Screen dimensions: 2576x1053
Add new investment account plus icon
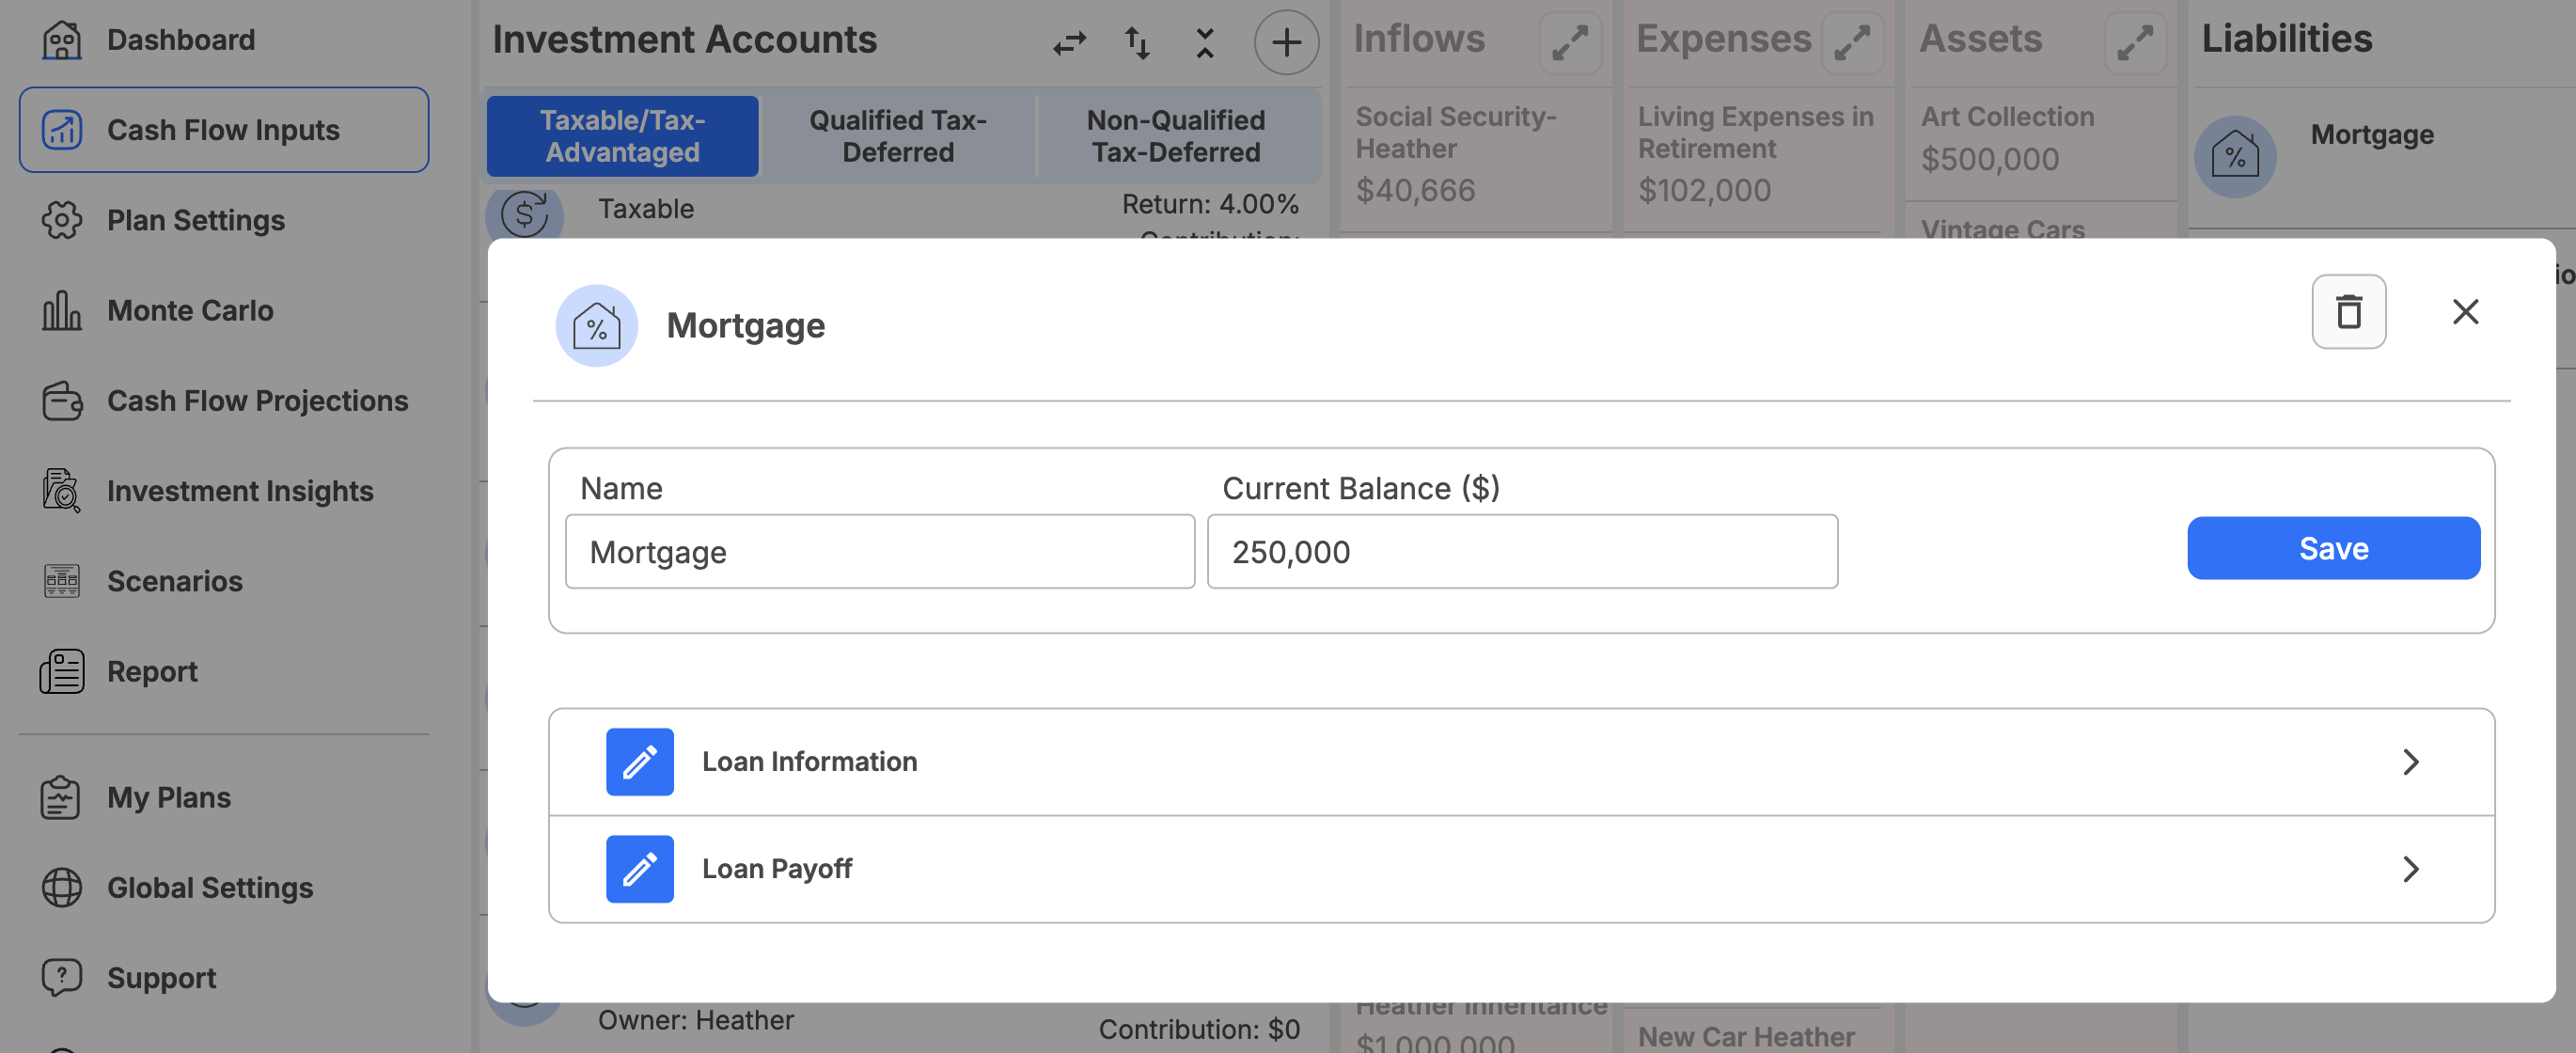click(1286, 42)
